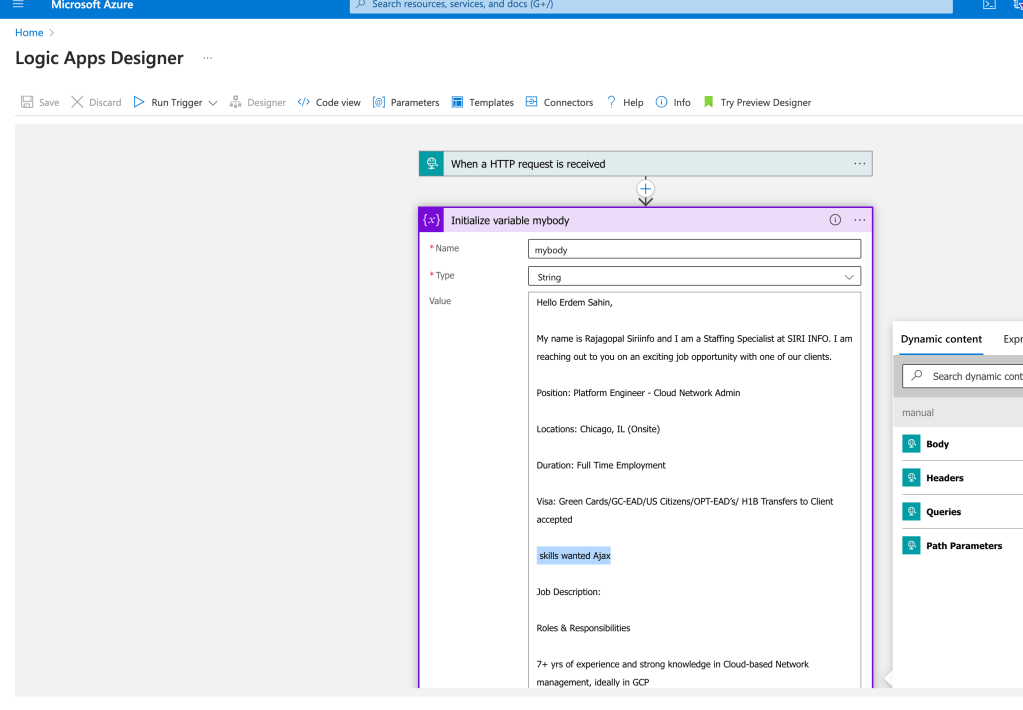This screenshot has width=1023, height=710.
Task: Open the Azure portal hamburger menu
Action: coord(18,5)
